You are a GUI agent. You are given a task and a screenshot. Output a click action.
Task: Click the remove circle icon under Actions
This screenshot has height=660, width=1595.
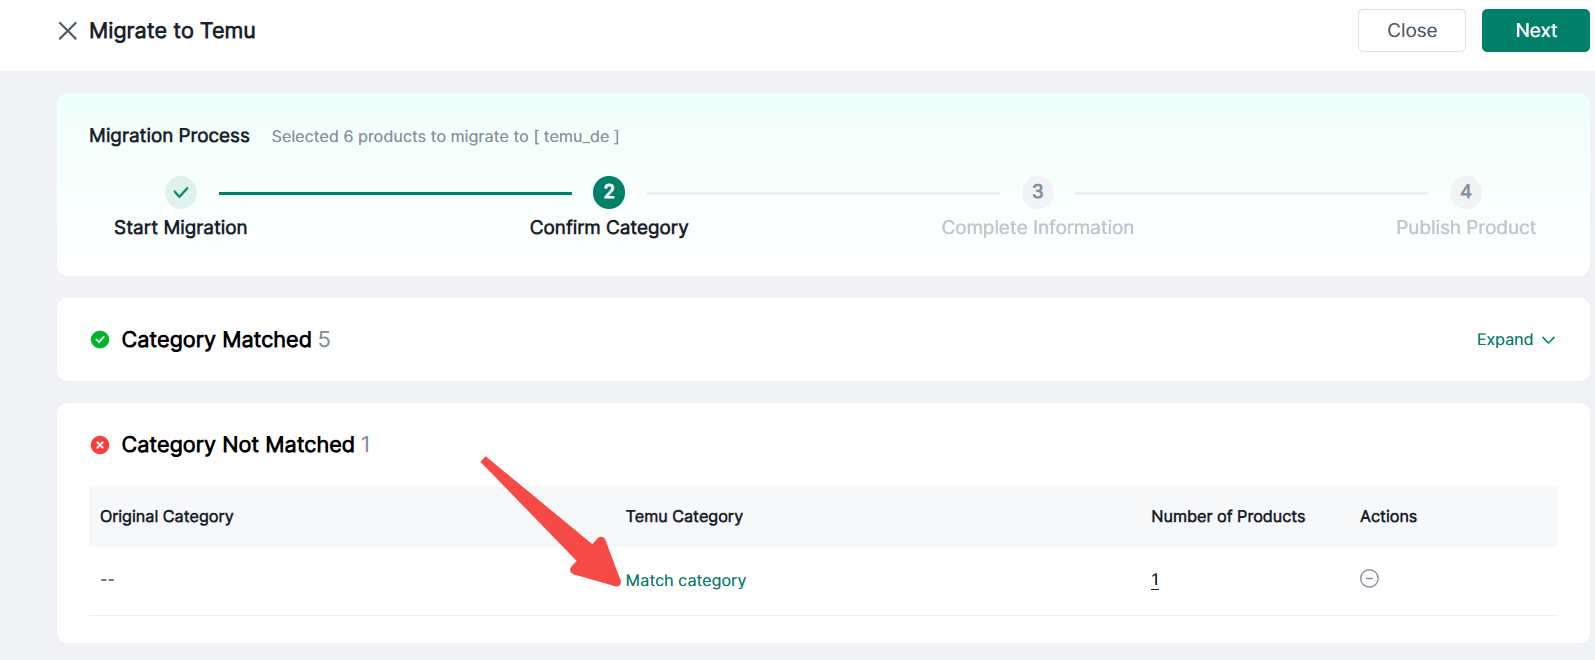click(1369, 579)
